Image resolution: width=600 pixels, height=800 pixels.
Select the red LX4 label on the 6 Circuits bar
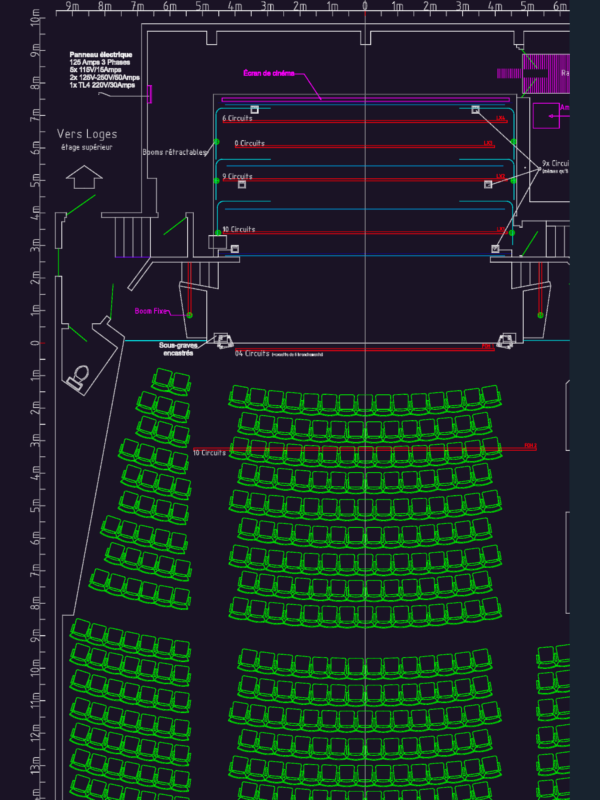click(501, 118)
